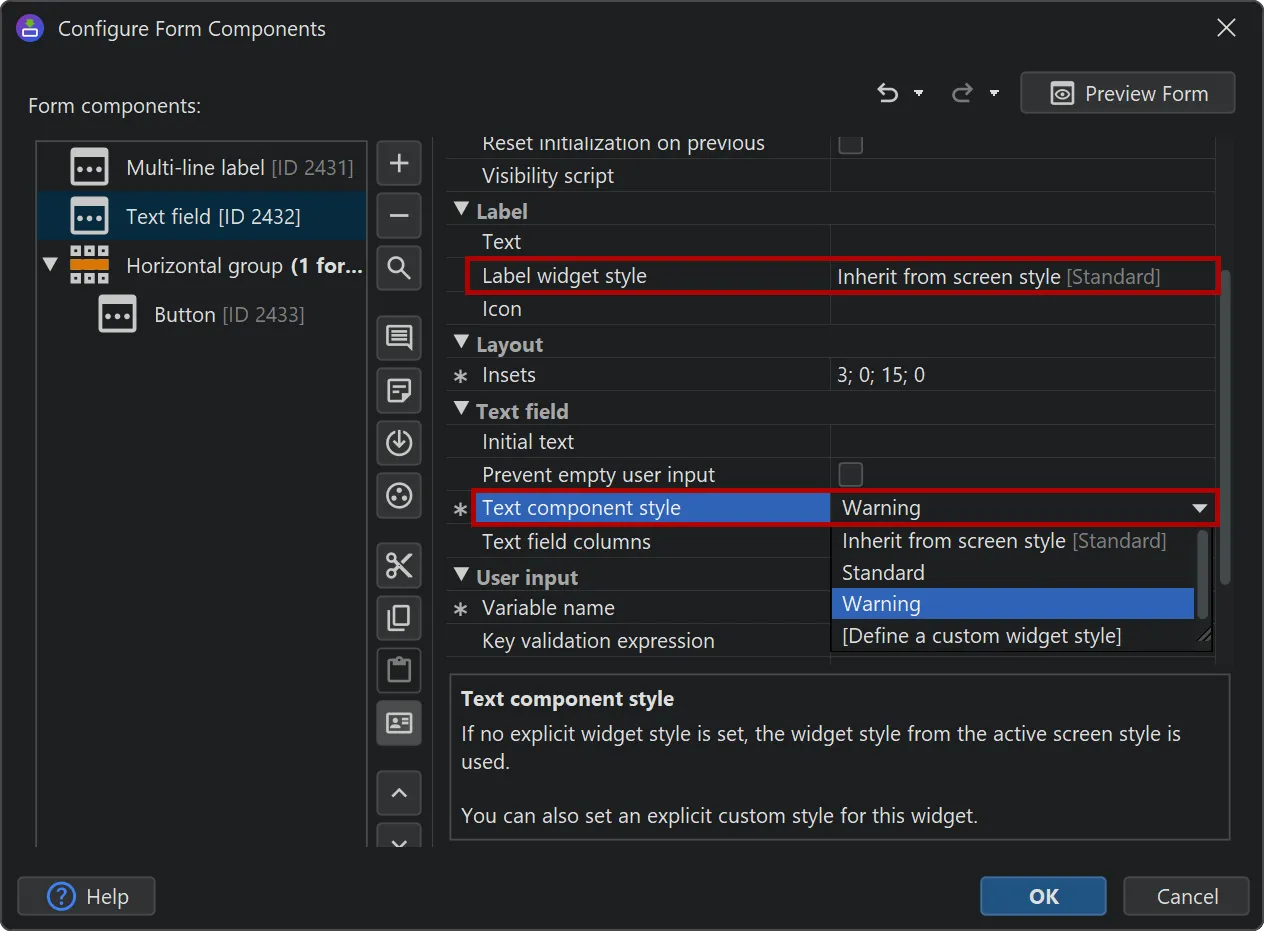This screenshot has height=931, width=1264.
Task: Click the Insets value field
Action: coord(1020,375)
